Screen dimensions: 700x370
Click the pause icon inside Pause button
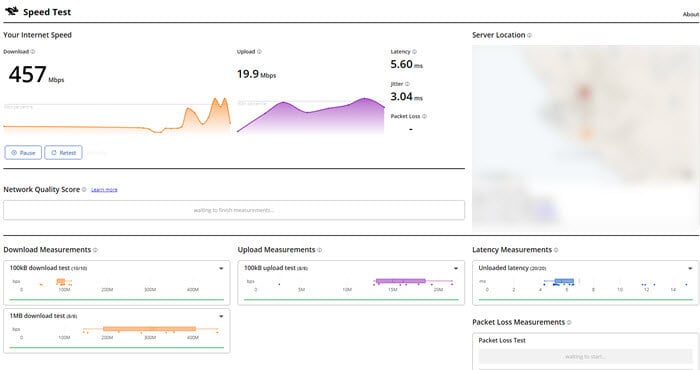pyautogui.click(x=14, y=153)
